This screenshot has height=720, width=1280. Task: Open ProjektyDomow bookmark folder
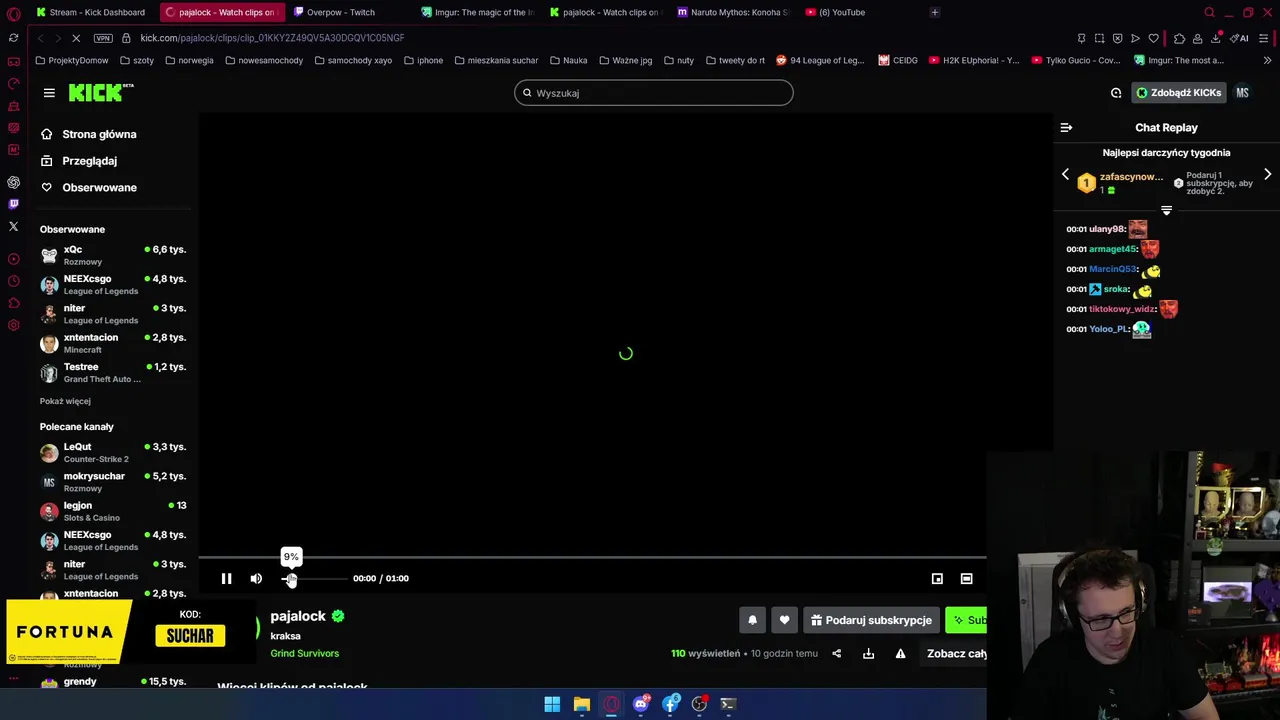tap(71, 60)
